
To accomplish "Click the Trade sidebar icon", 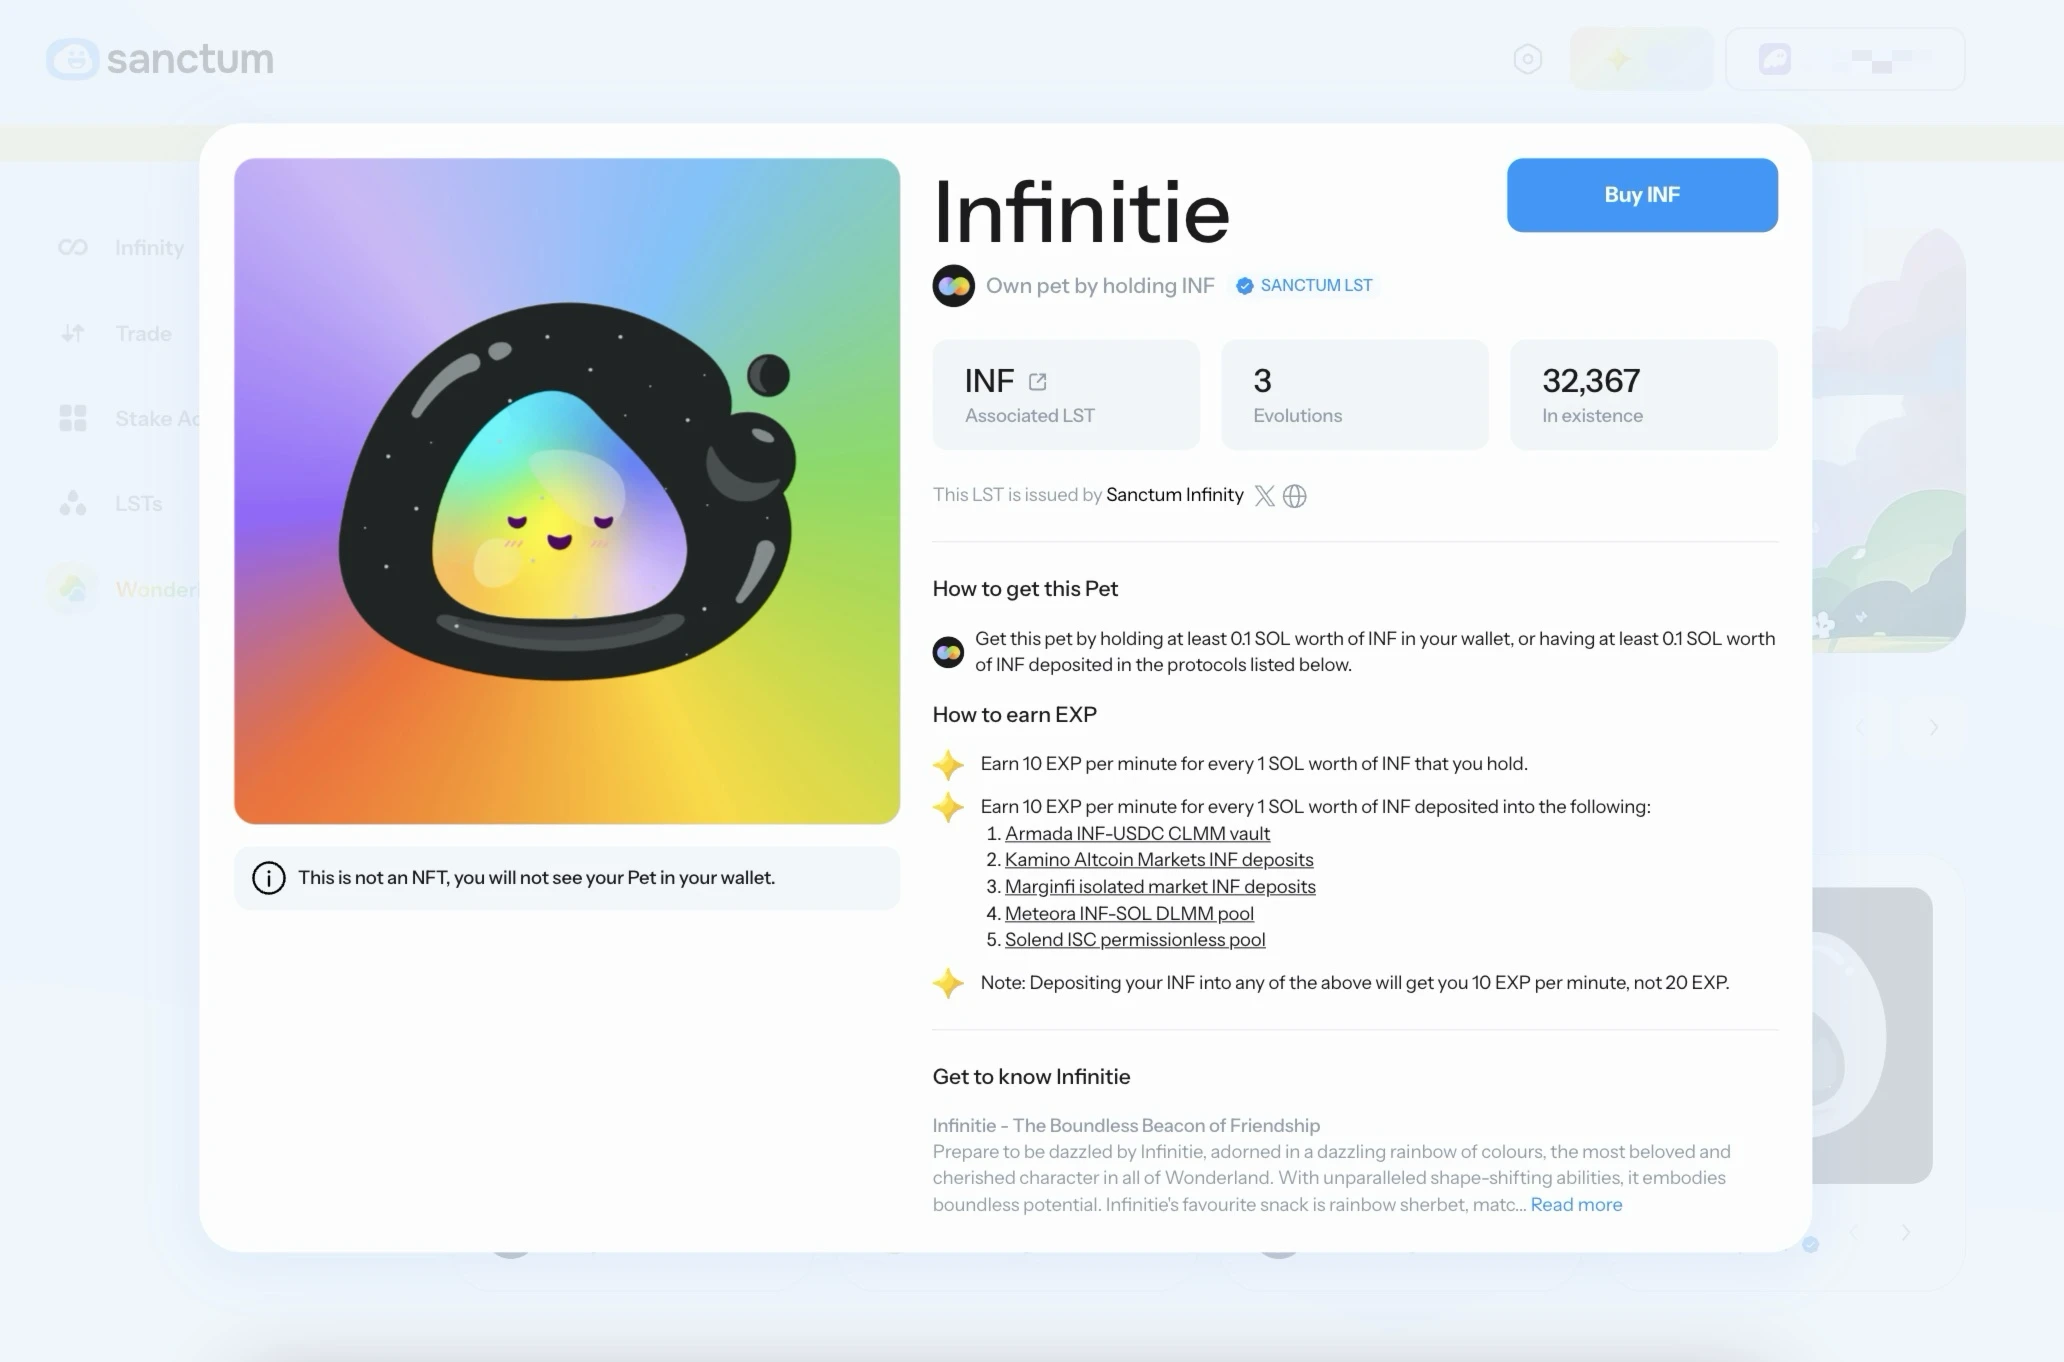I will coord(73,333).
